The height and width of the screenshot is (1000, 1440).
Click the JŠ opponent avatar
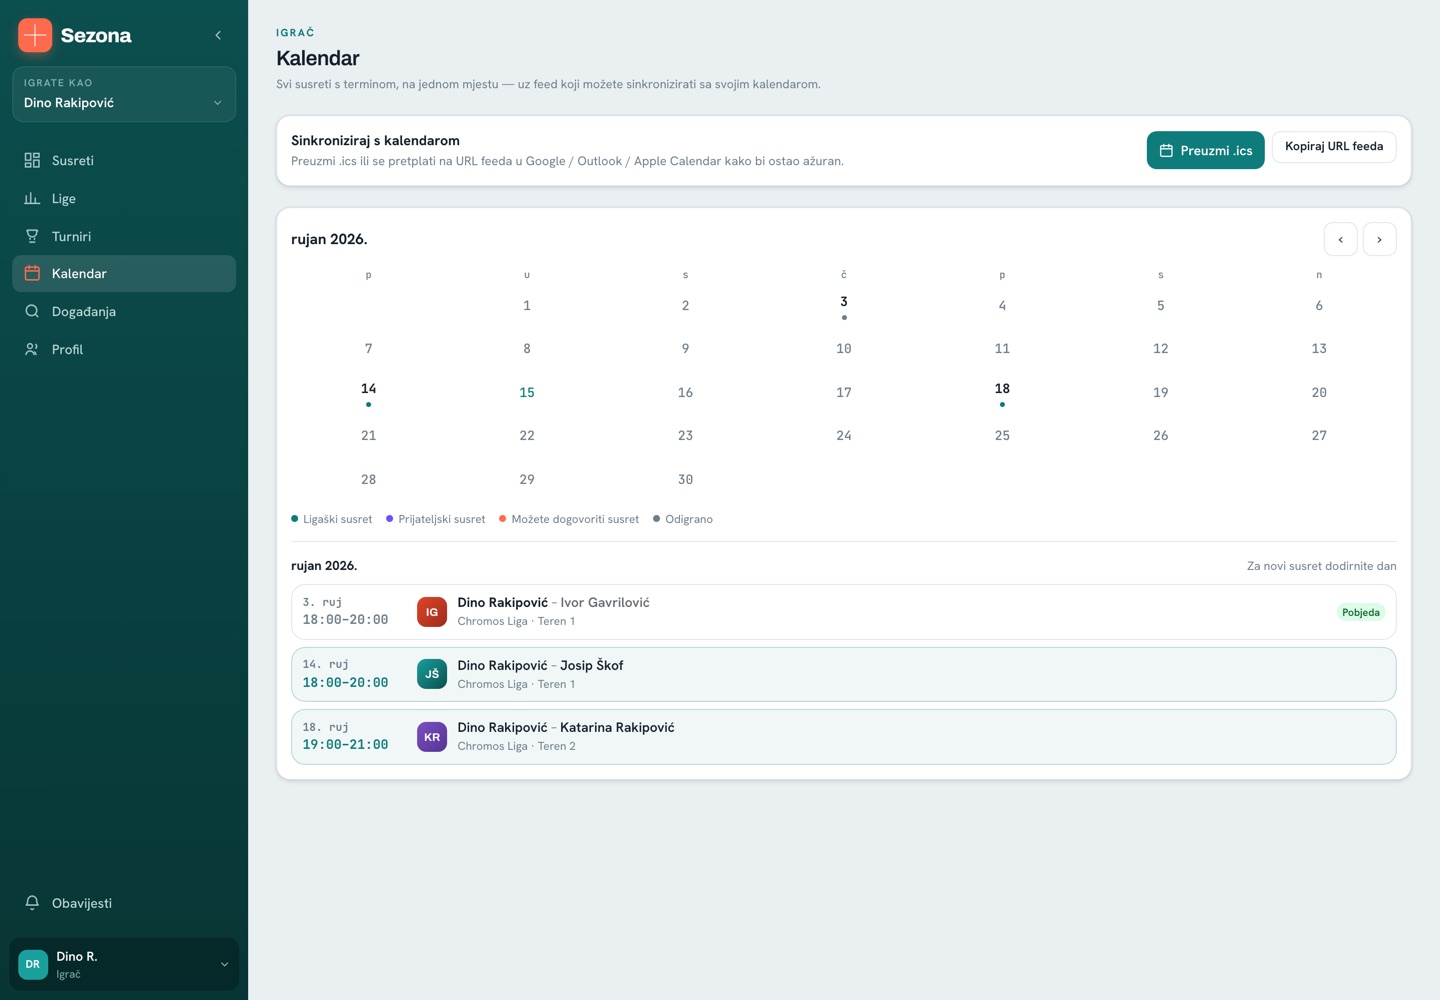pyautogui.click(x=432, y=674)
